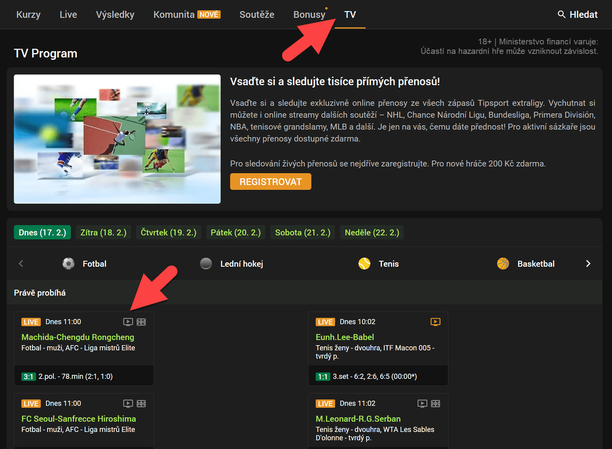Viewport: 612px width, 449px height.
Task: Click the 3:1 live score badge
Action: (28, 375)
